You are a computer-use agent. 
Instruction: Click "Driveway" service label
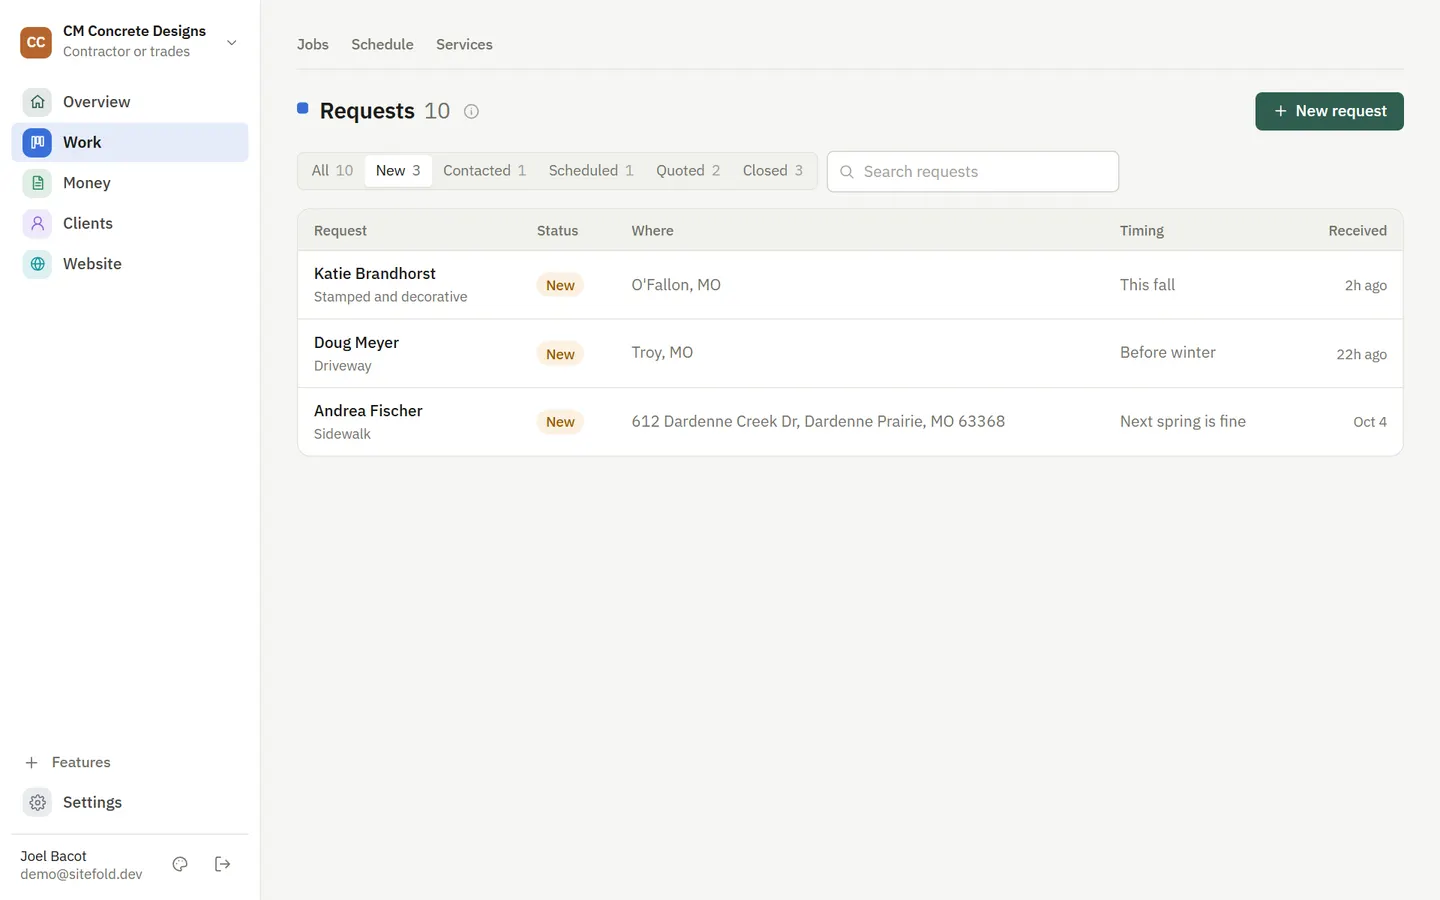[342, 366]
